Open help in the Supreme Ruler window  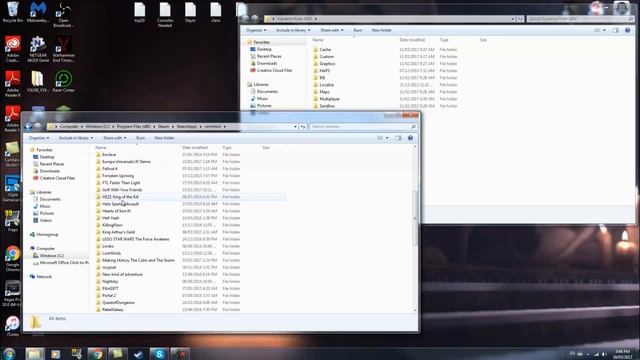[x=627, y=30]
